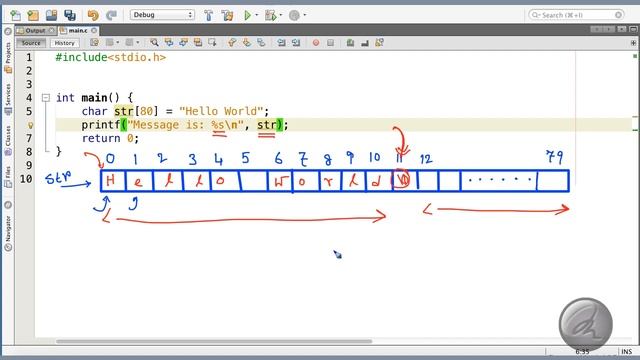Open the Navigator side panel
This screenshot has width=640, height=360.
(x=8, y=232)
